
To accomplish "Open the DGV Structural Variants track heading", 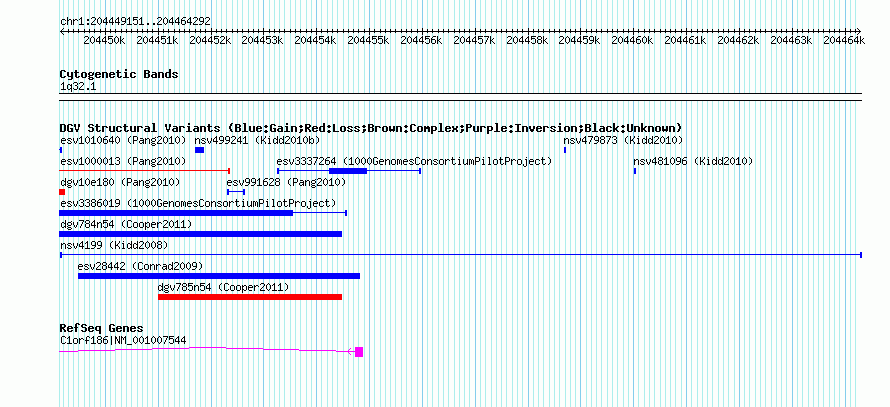I will [x=371, y=128].
